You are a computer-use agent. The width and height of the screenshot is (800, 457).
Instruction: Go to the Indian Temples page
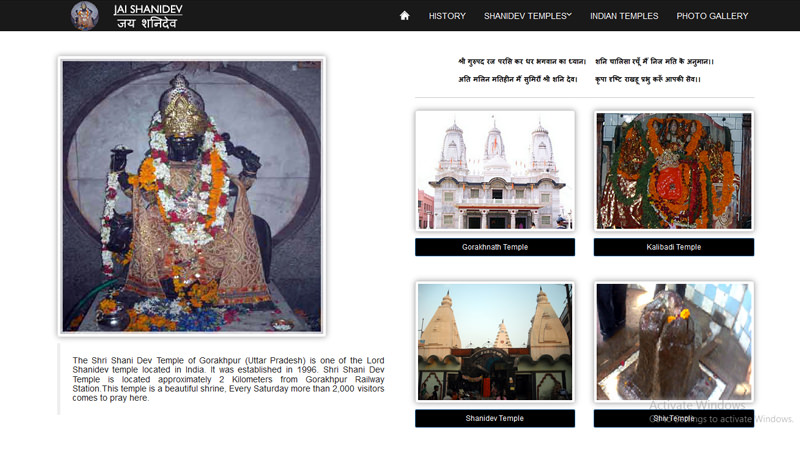[624, 16]
